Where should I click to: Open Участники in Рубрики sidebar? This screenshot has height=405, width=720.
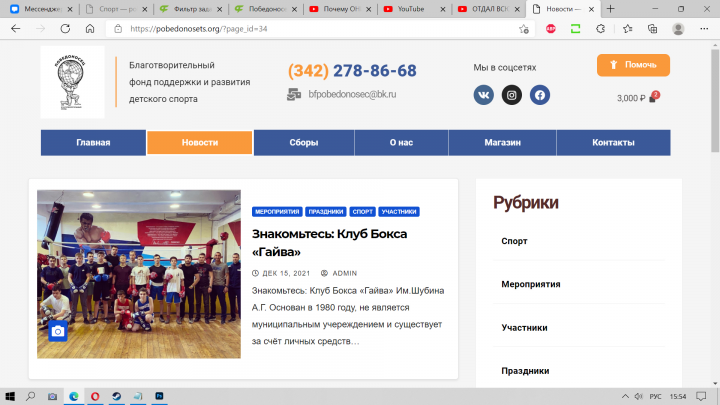(x=524, y=328)
